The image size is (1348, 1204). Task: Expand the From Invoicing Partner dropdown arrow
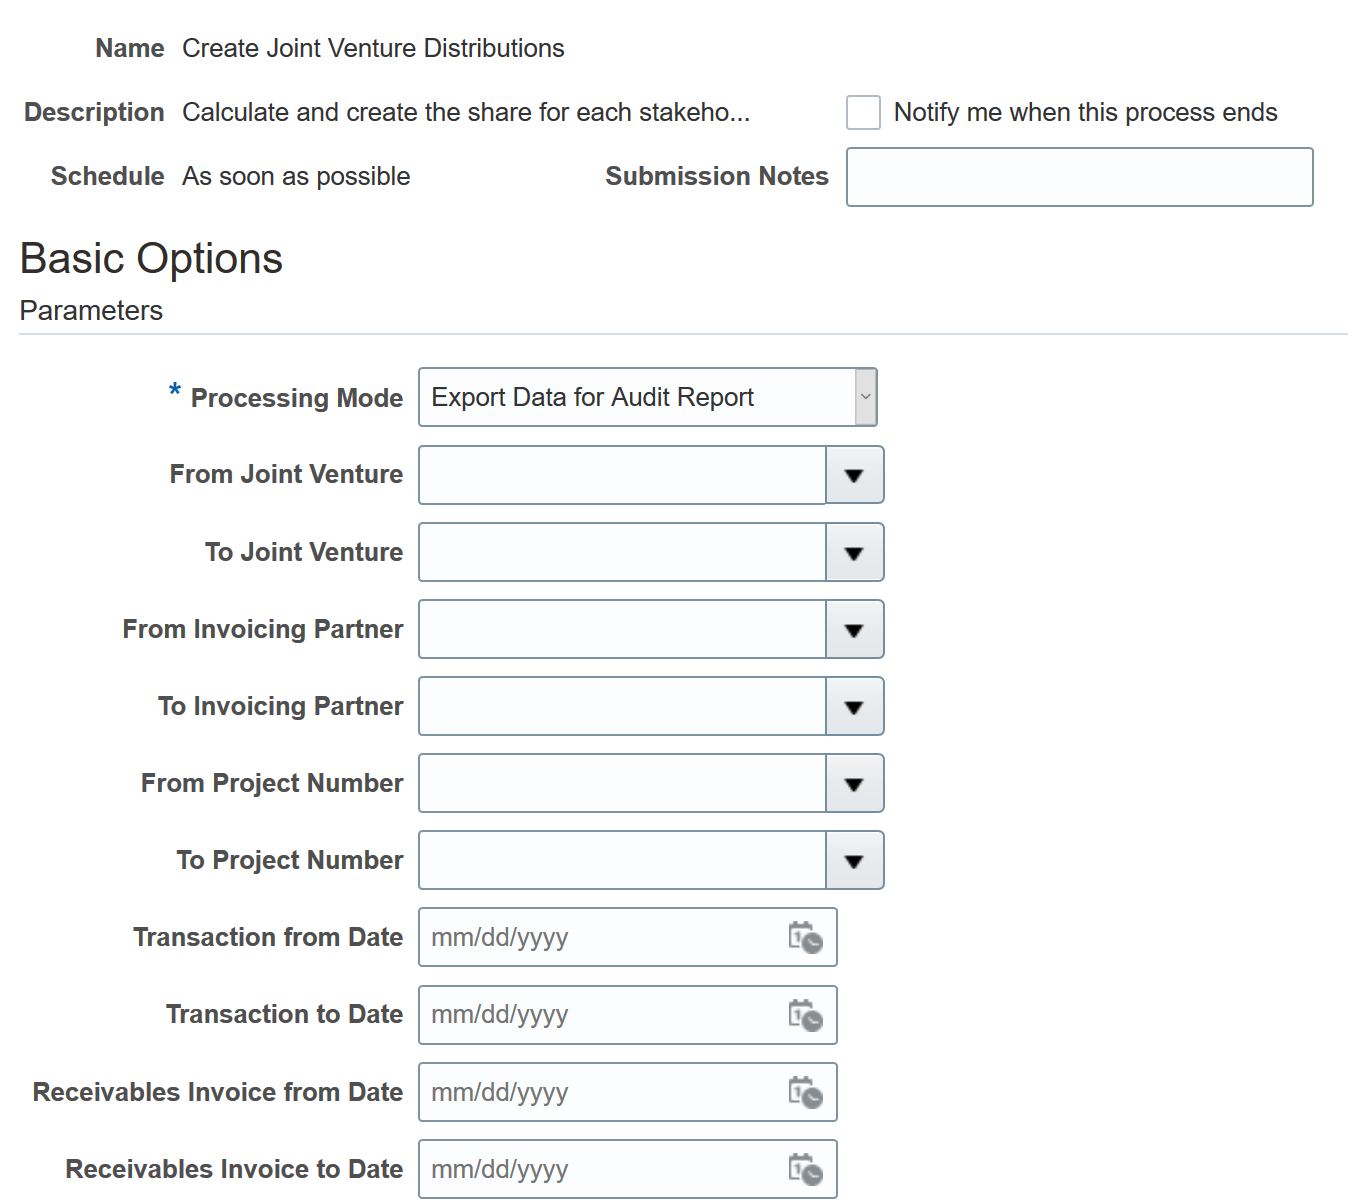pyautogui.click(x=854, y=630)
